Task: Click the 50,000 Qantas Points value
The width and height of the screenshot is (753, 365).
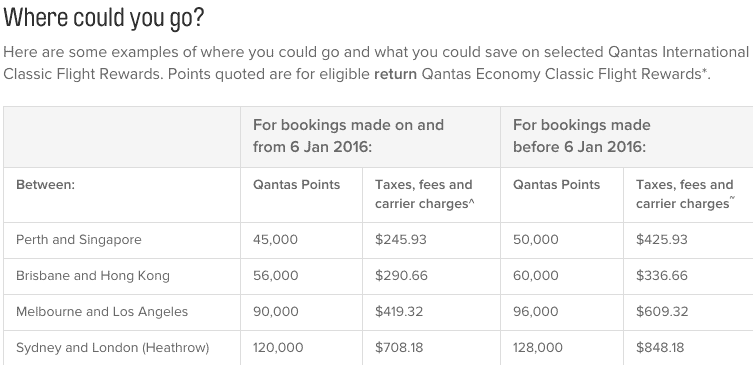Action: point(535,240)
